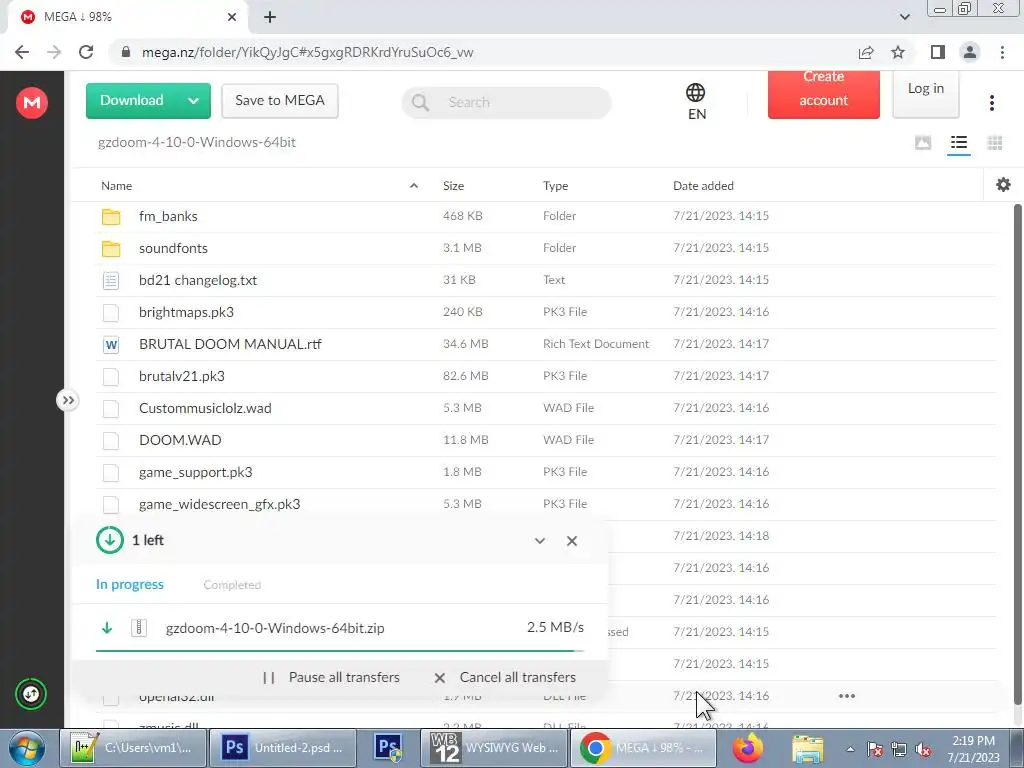1024x768 pixels.
Task: Select the bd21 changelog.txt file icon
Action: [111, 280]
